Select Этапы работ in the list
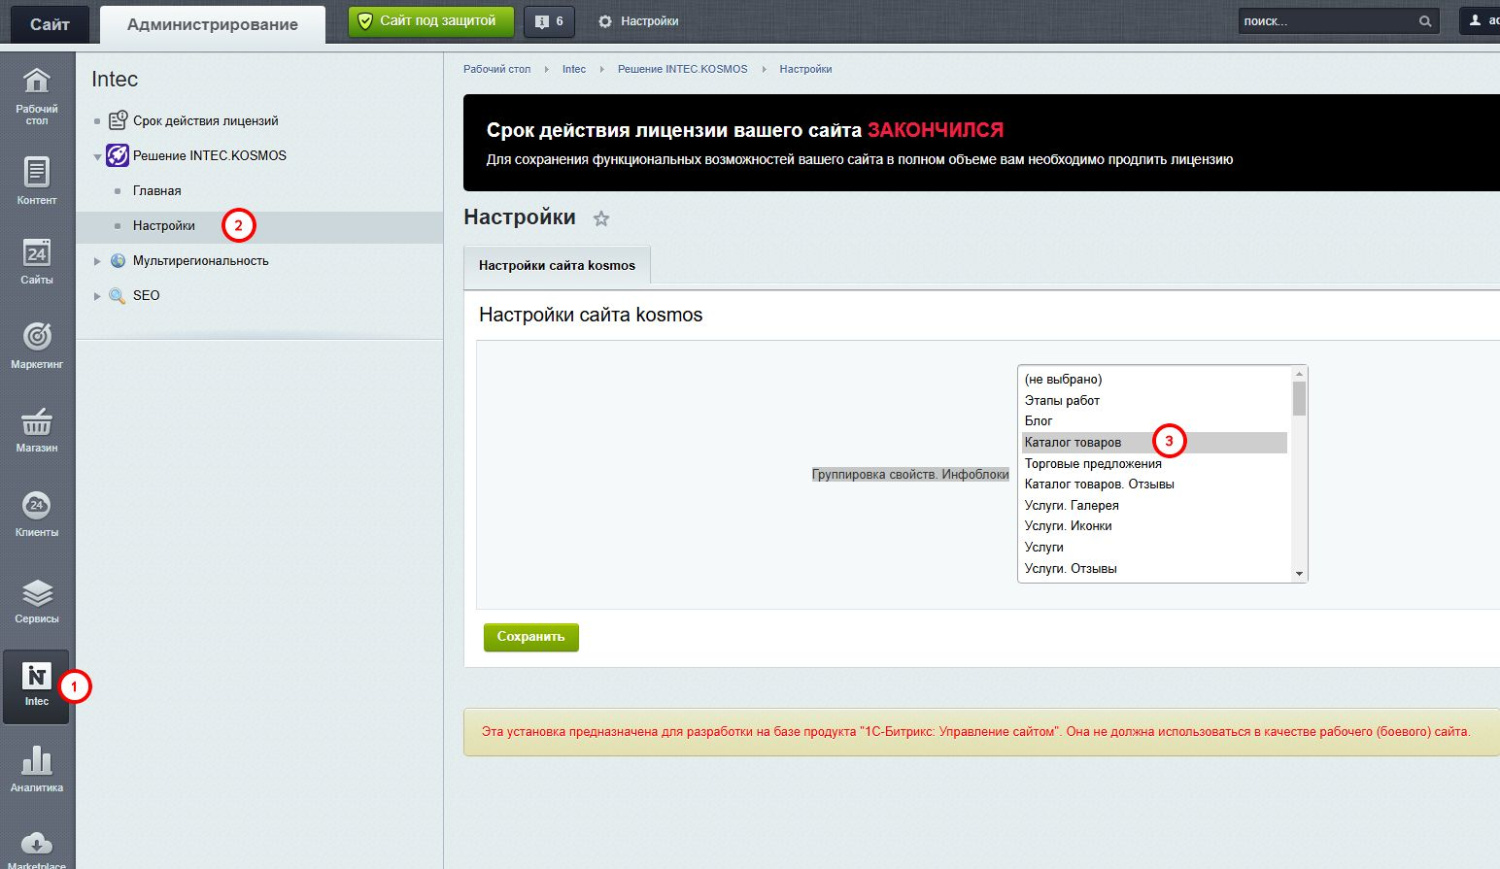This screenshot has width=1500, height=869. 1155,400
